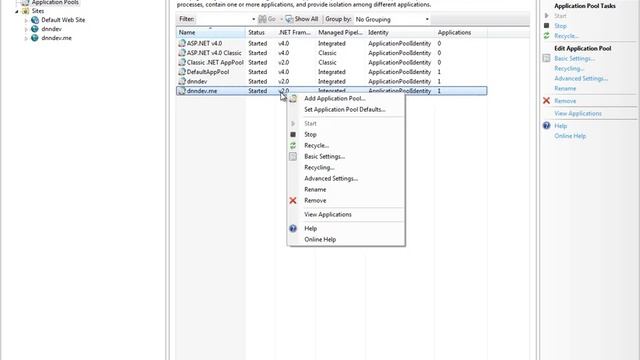Image resolution: width=640 pixels, height=360 pixels.
Task: Click the dnndev.me site globe icon in tree
Action: (35, 38)
